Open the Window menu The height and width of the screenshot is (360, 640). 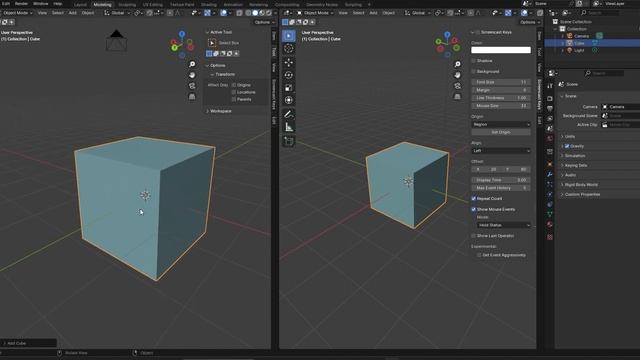[x=40, y=4]
